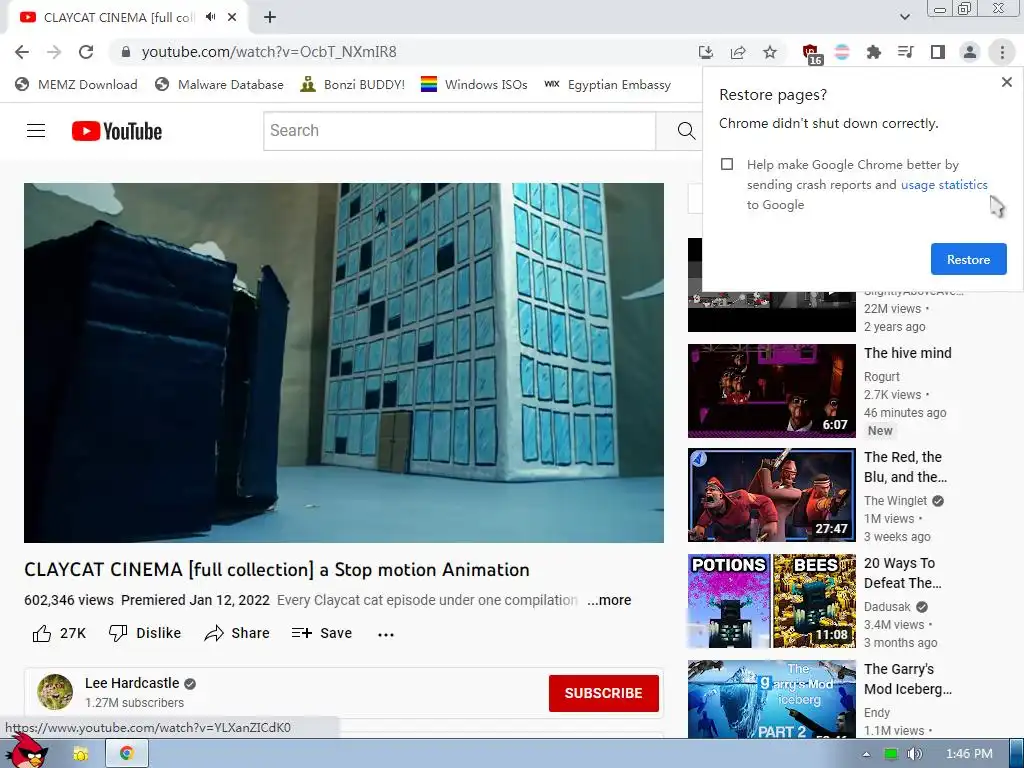Open the Malware Database bookmark
Screen dimensions: 1024x768
[219, 85]
